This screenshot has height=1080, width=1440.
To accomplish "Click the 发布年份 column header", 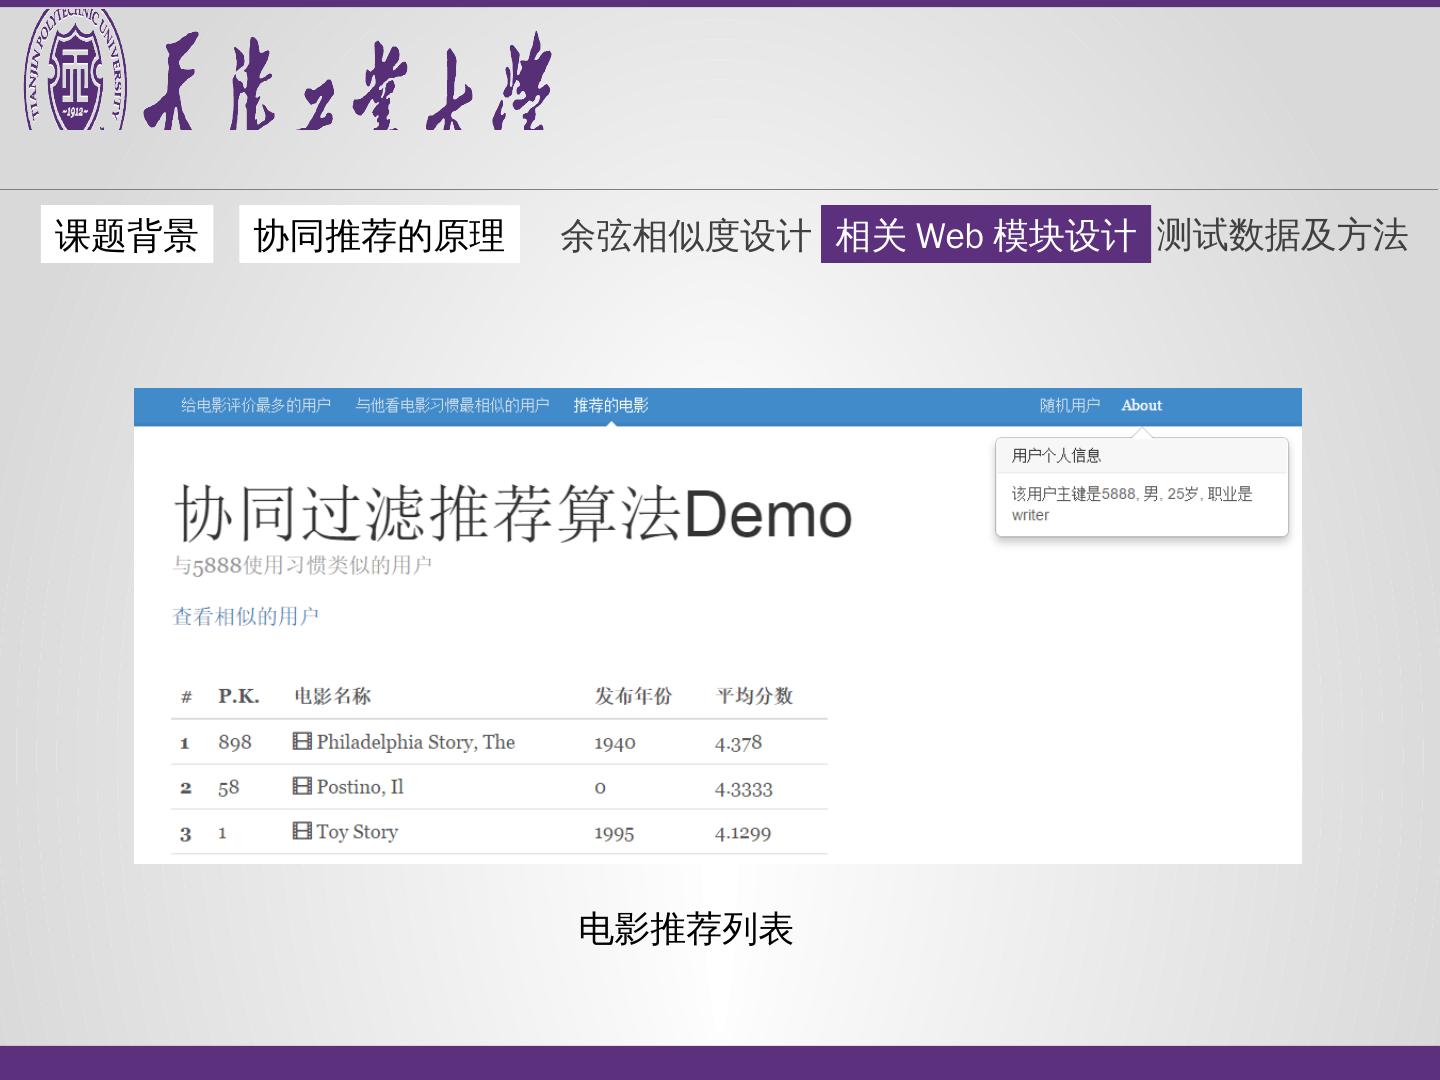I will pyautogui.click(x=633, y=696).
